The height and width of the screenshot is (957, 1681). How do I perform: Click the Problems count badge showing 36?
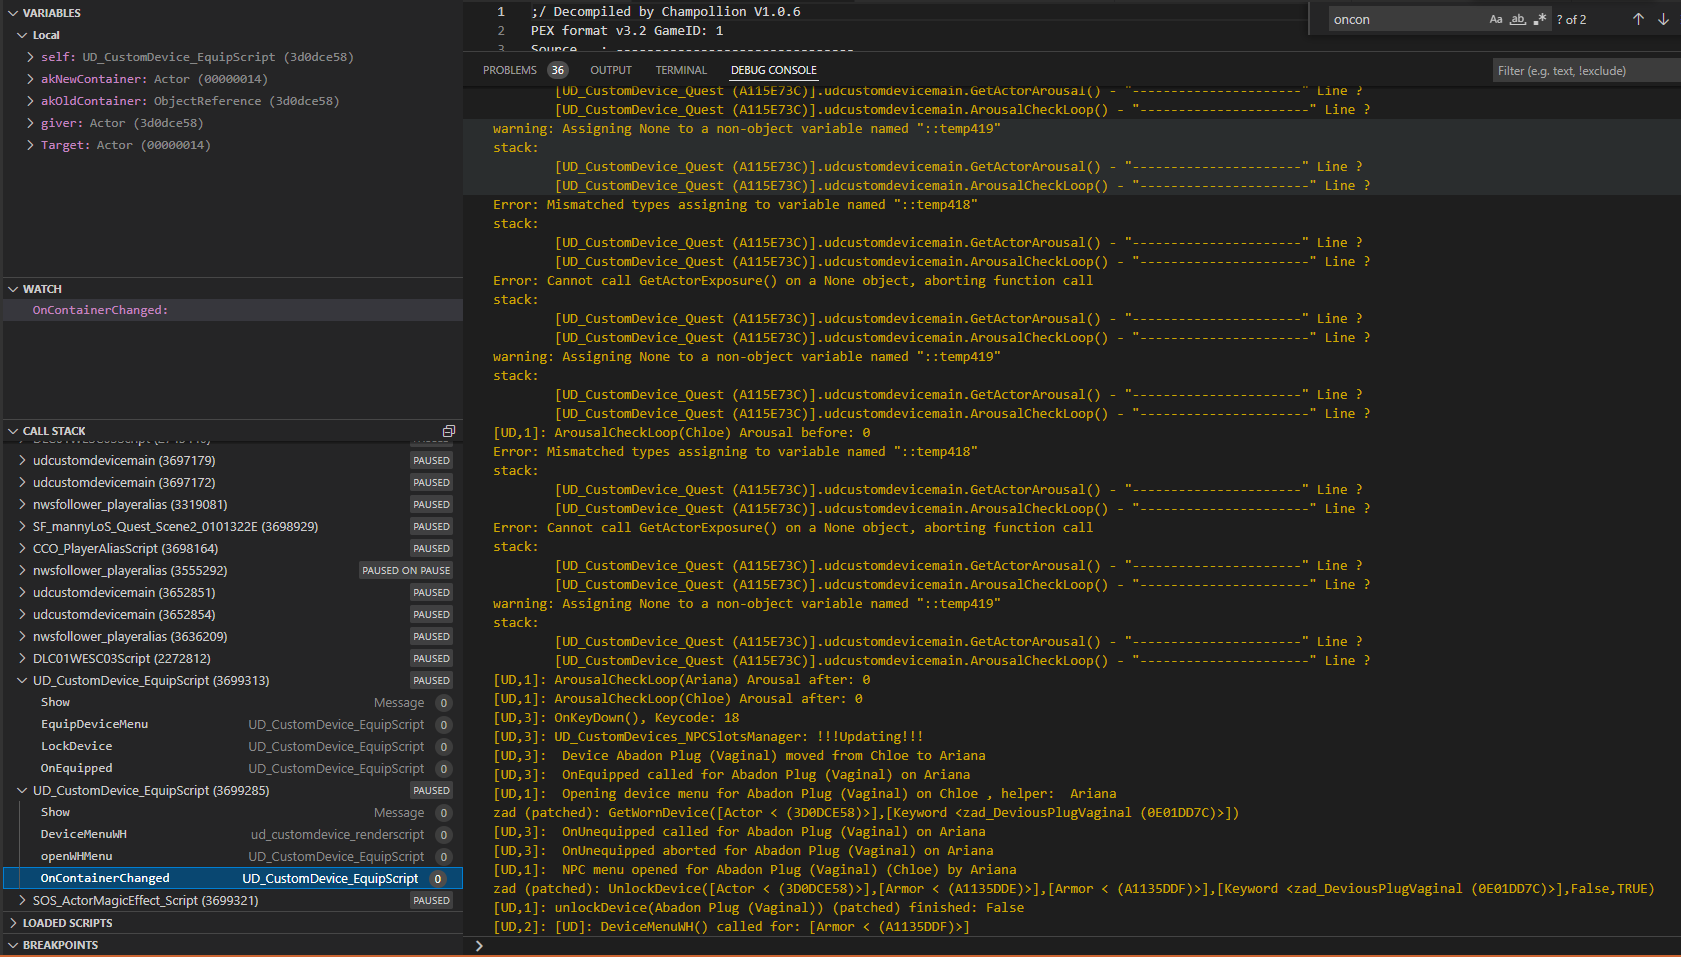[x=558, y=70]
